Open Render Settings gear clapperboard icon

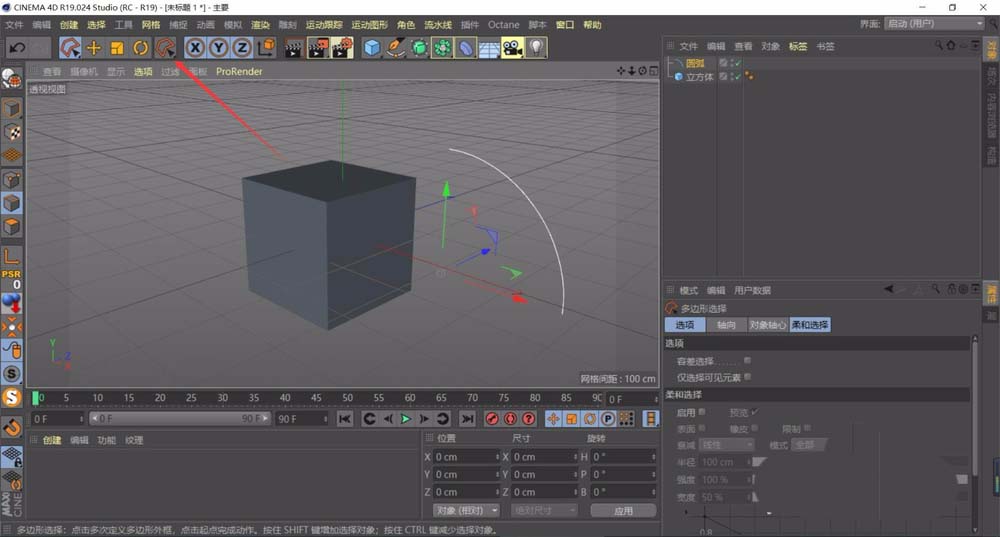(342, 48)
